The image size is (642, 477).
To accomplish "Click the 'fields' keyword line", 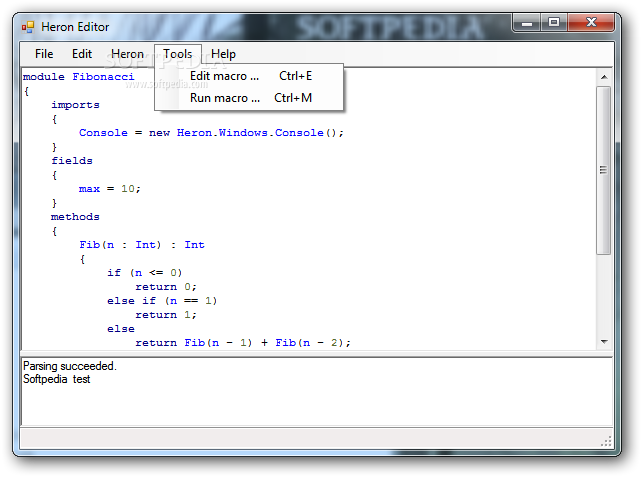I will pyautogui.click(x=72, y=161).
